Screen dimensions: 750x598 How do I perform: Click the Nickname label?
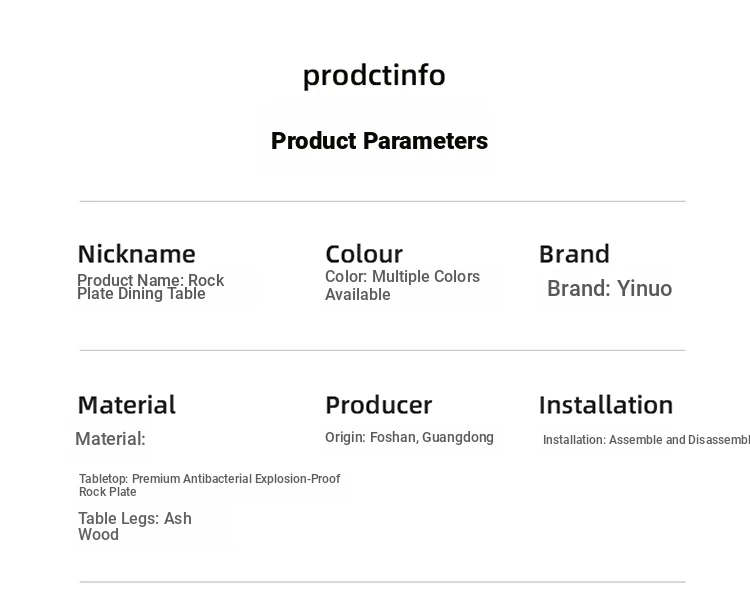pyautogui.click(x=136, y=254)
